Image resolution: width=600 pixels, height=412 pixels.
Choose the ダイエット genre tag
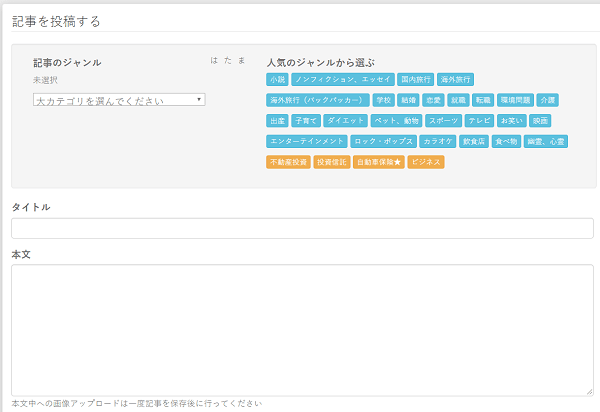pos(346,121)
